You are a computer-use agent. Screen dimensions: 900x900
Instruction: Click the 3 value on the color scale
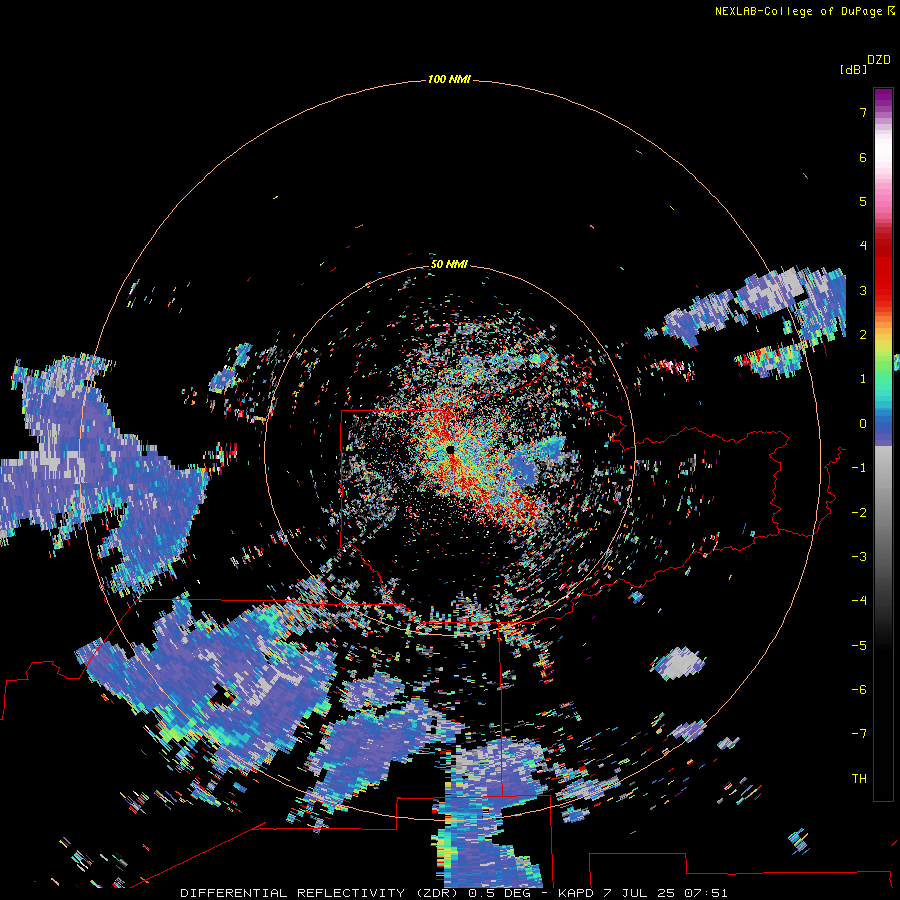pyautogui.click(x=863, y=290)
